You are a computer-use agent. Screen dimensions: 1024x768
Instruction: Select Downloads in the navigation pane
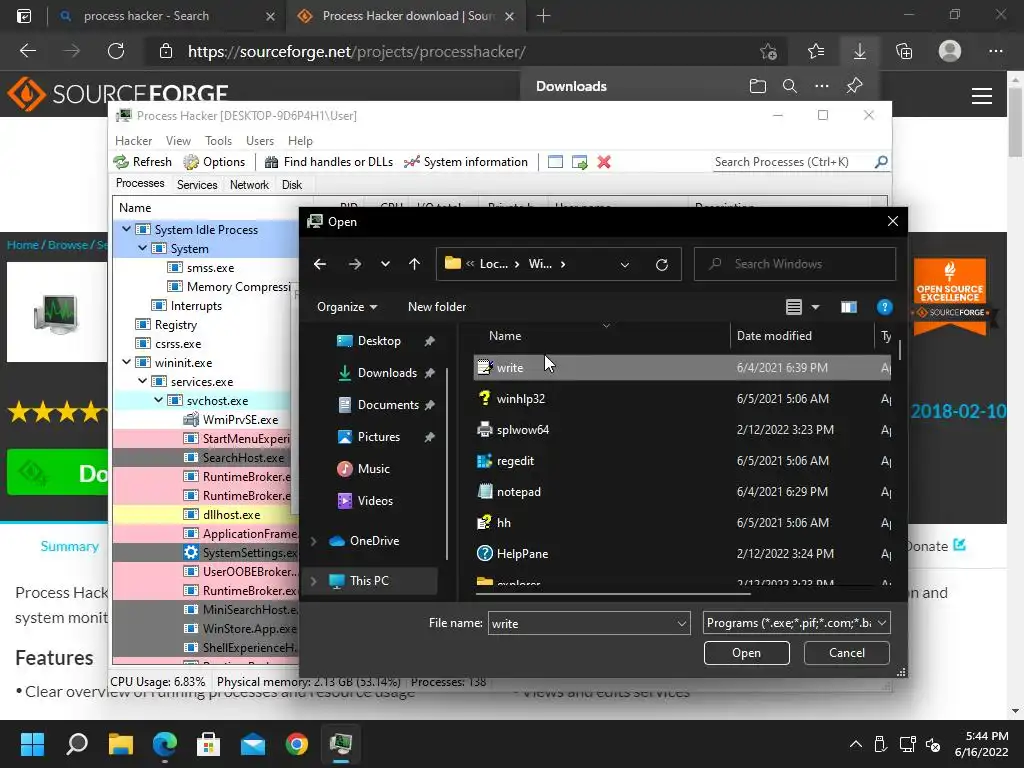387,373
